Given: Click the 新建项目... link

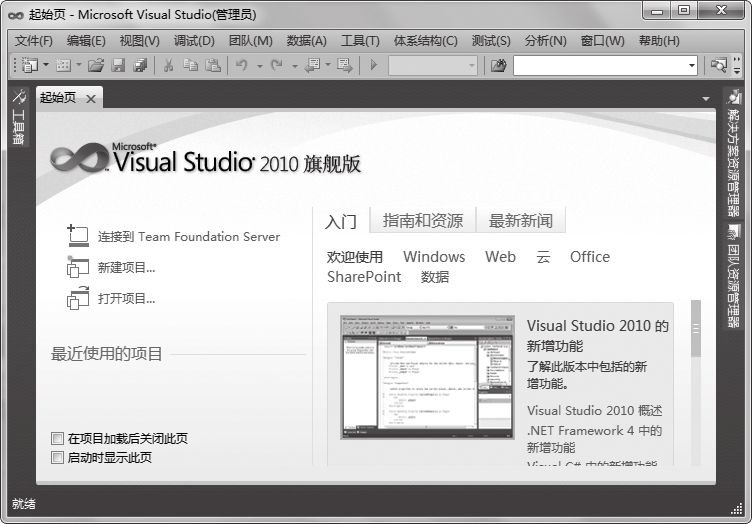Looking at the screenshot, I should point(127,268).
